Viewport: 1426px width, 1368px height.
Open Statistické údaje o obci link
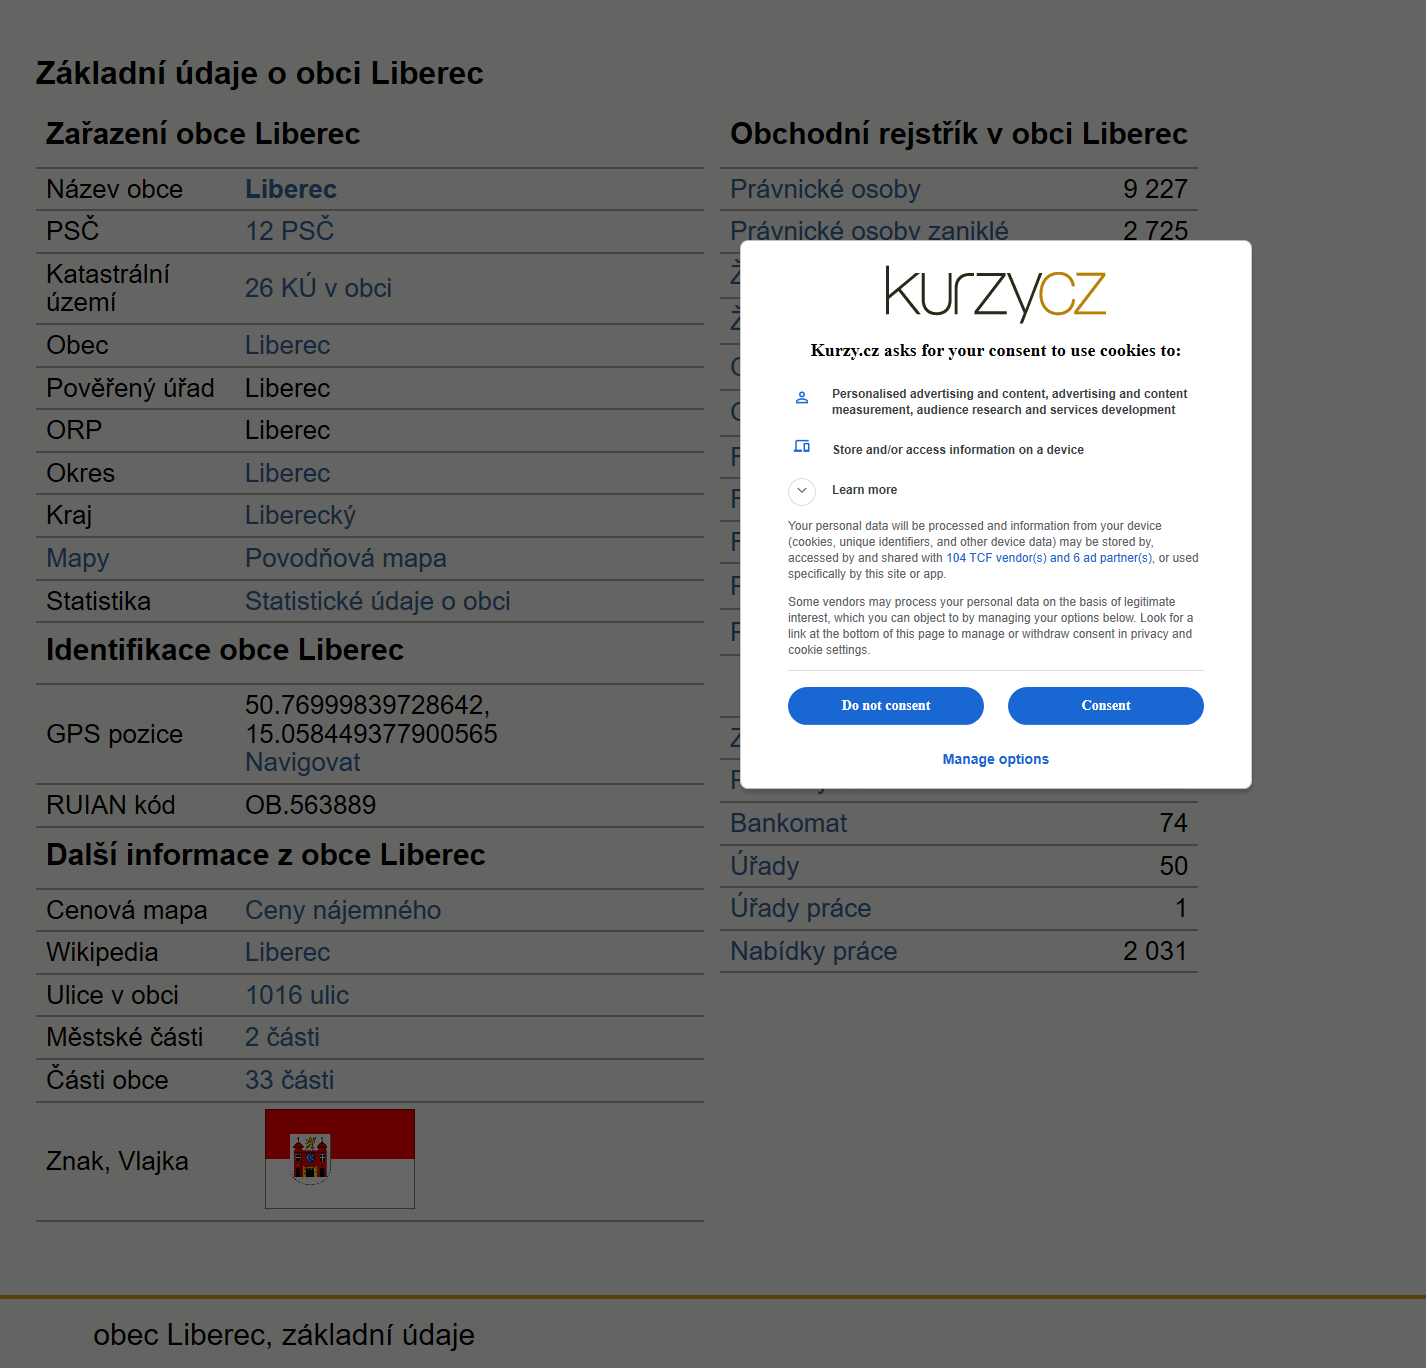pyautogui.click(x=378, y=601)
